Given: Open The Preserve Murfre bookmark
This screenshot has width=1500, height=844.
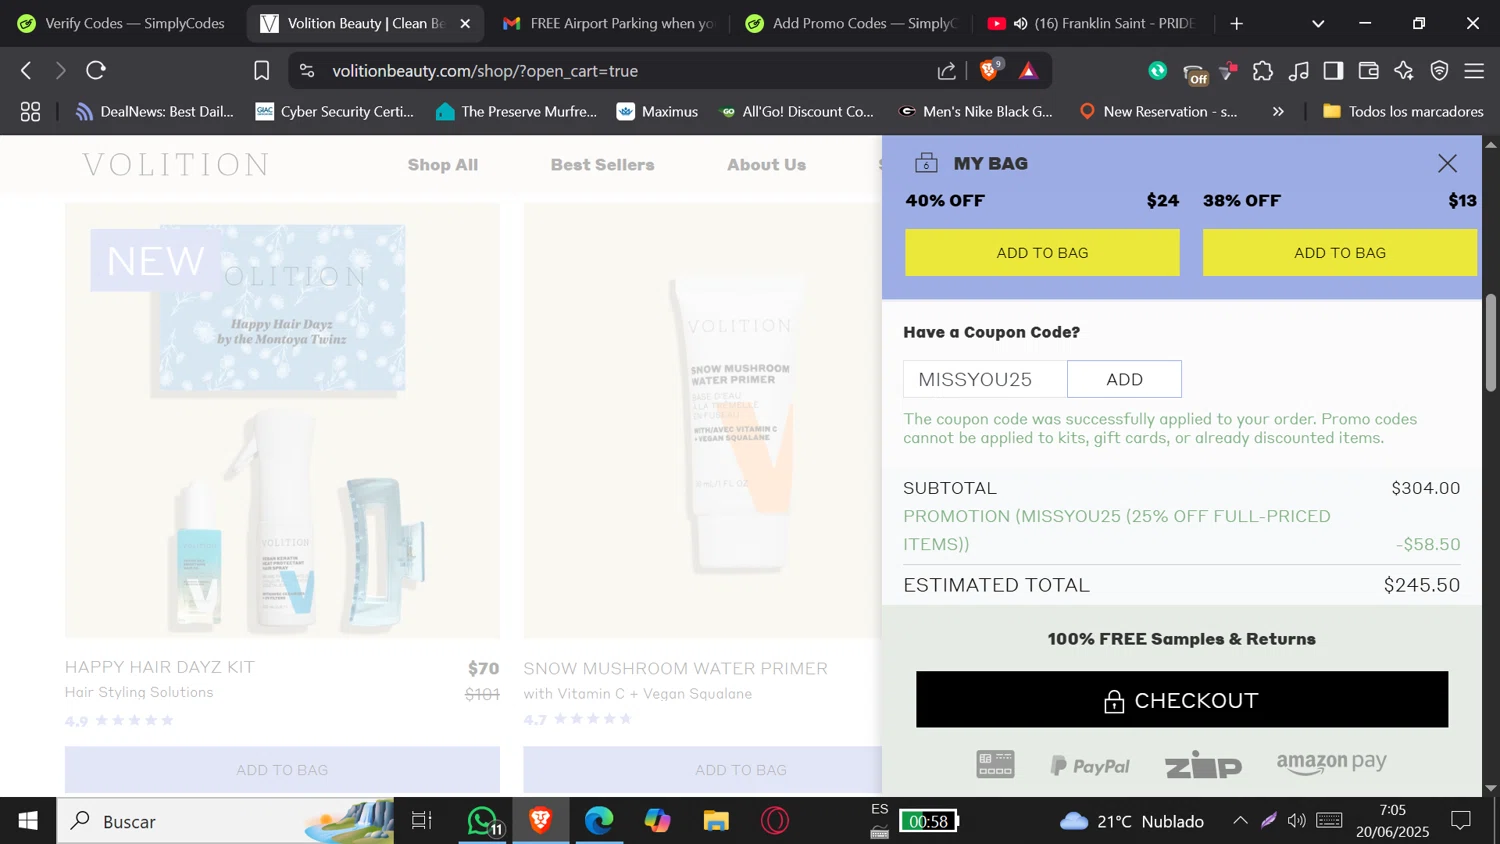Looking at the screenshot, I should point(516,112).
